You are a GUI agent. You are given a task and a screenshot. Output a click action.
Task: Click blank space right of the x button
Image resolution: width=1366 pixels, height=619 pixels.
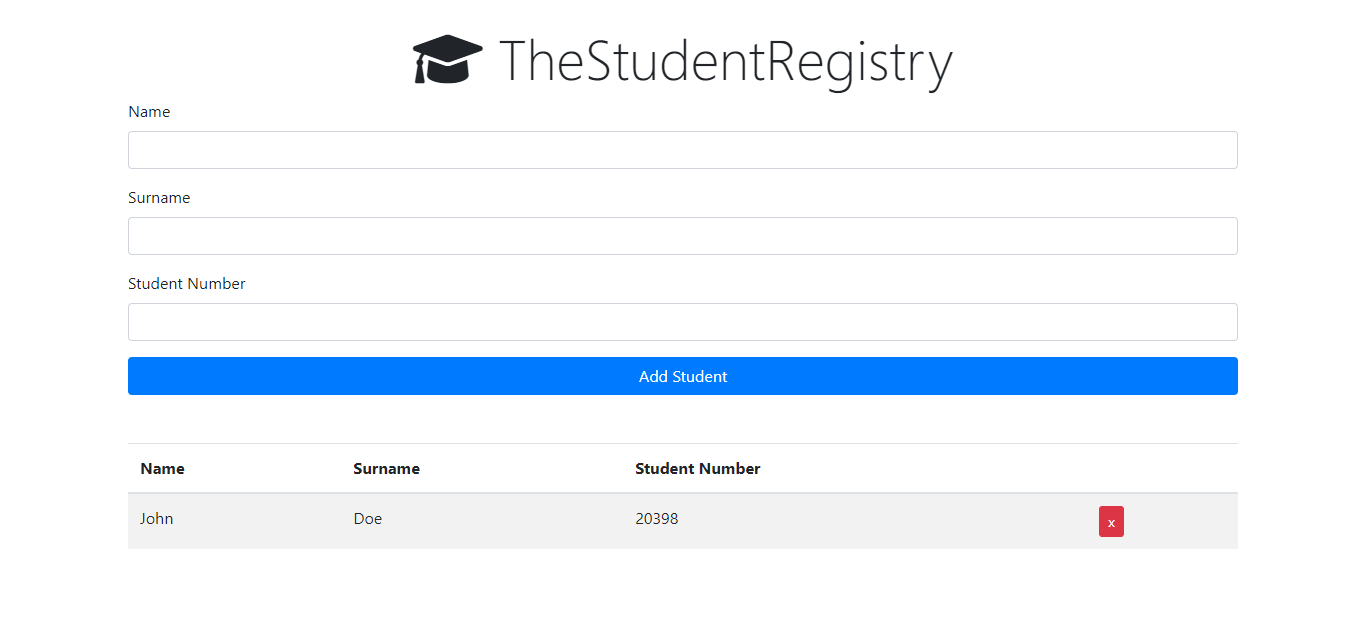tap(1180, 522)
